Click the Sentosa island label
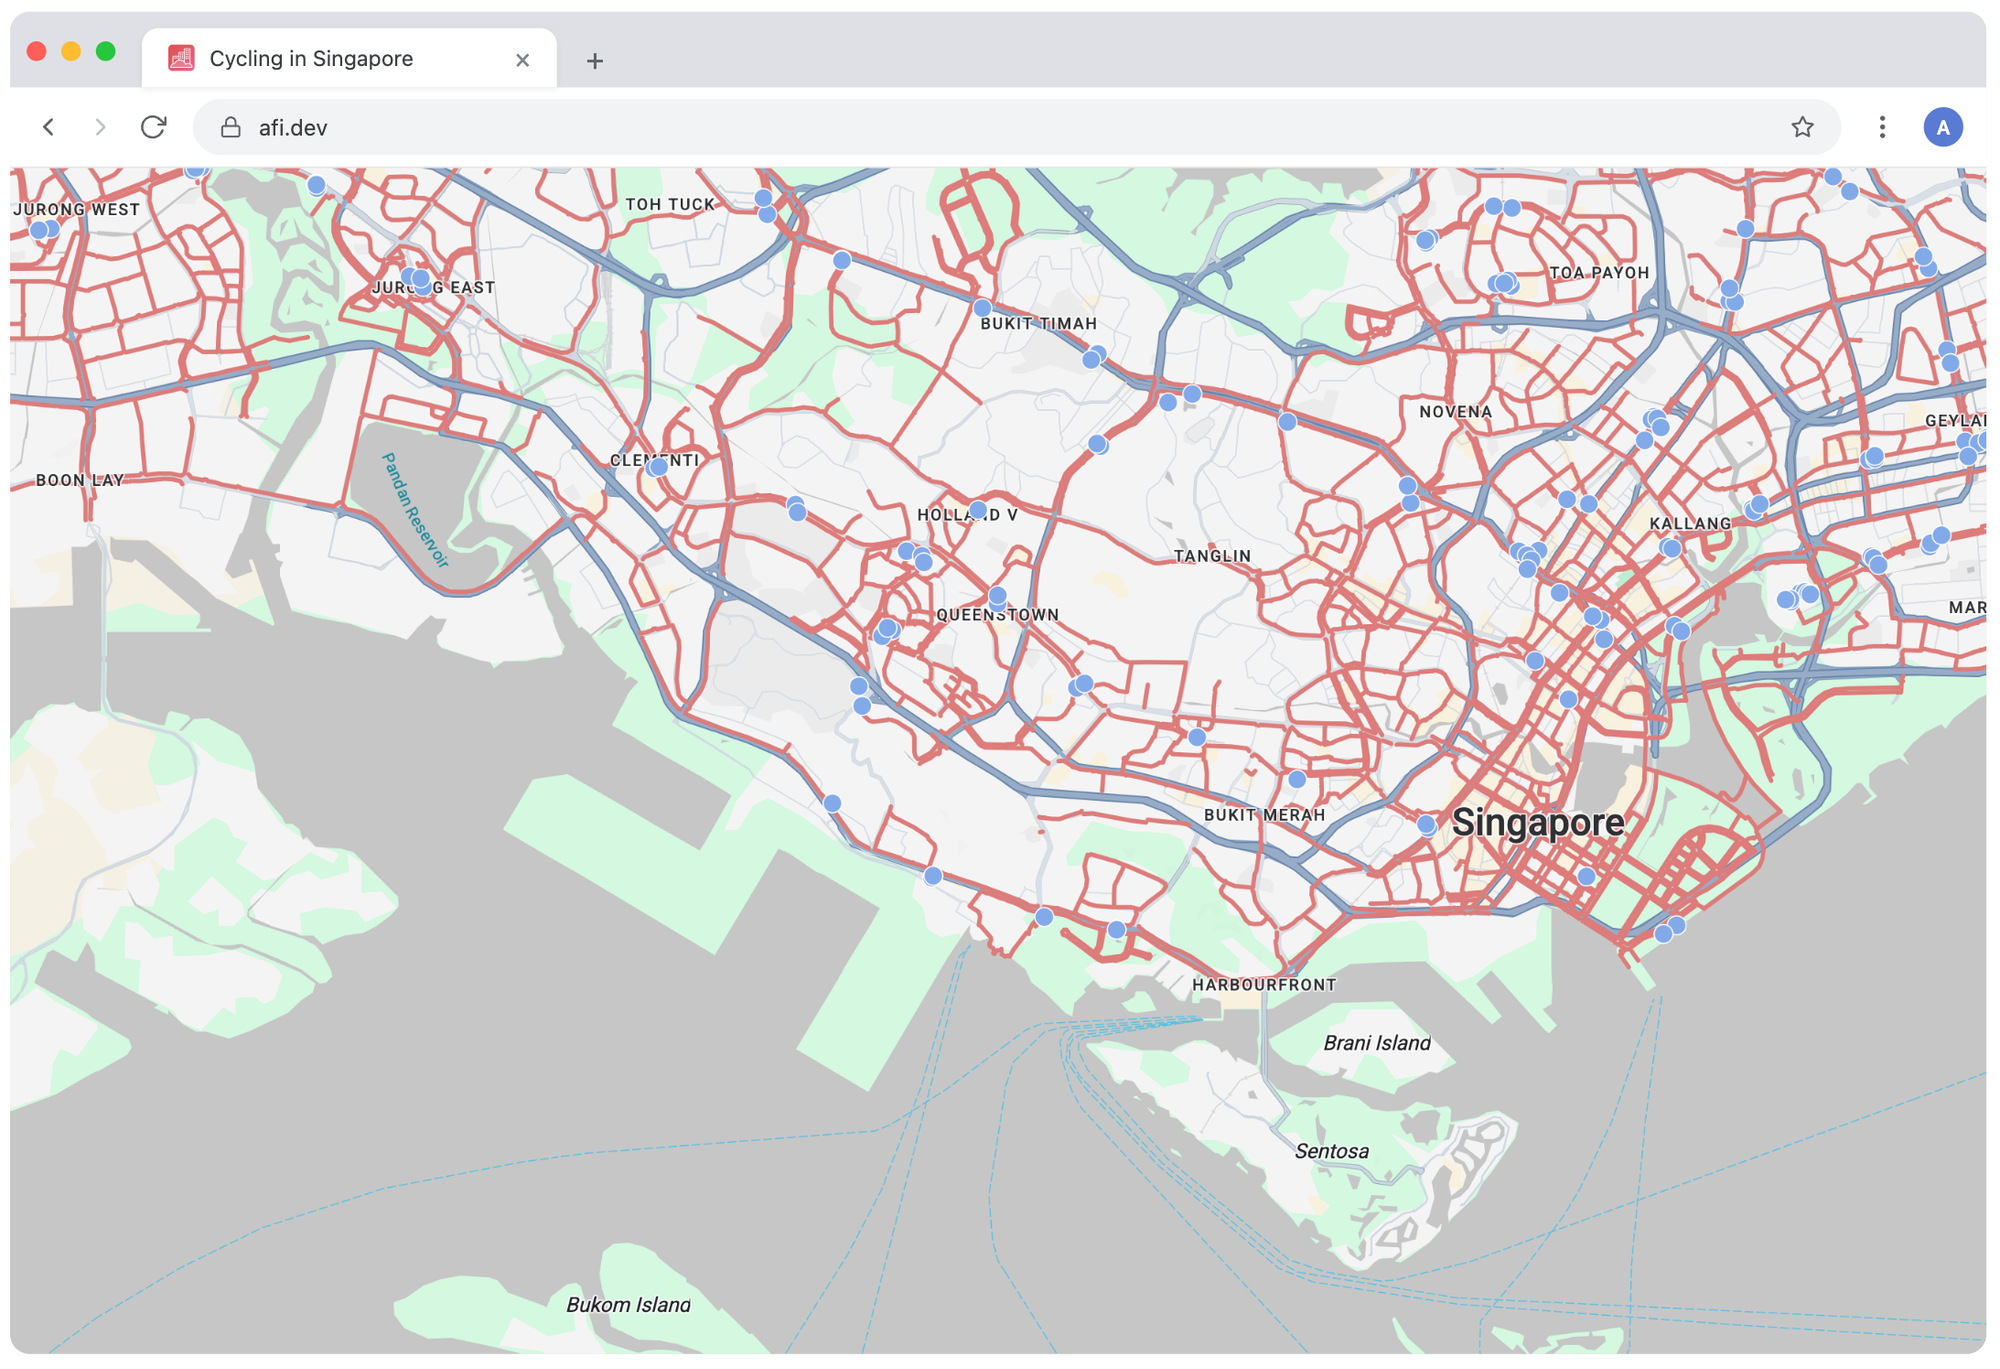This screenshot has height=1369, width=2000. [x=1332, y=1151]
